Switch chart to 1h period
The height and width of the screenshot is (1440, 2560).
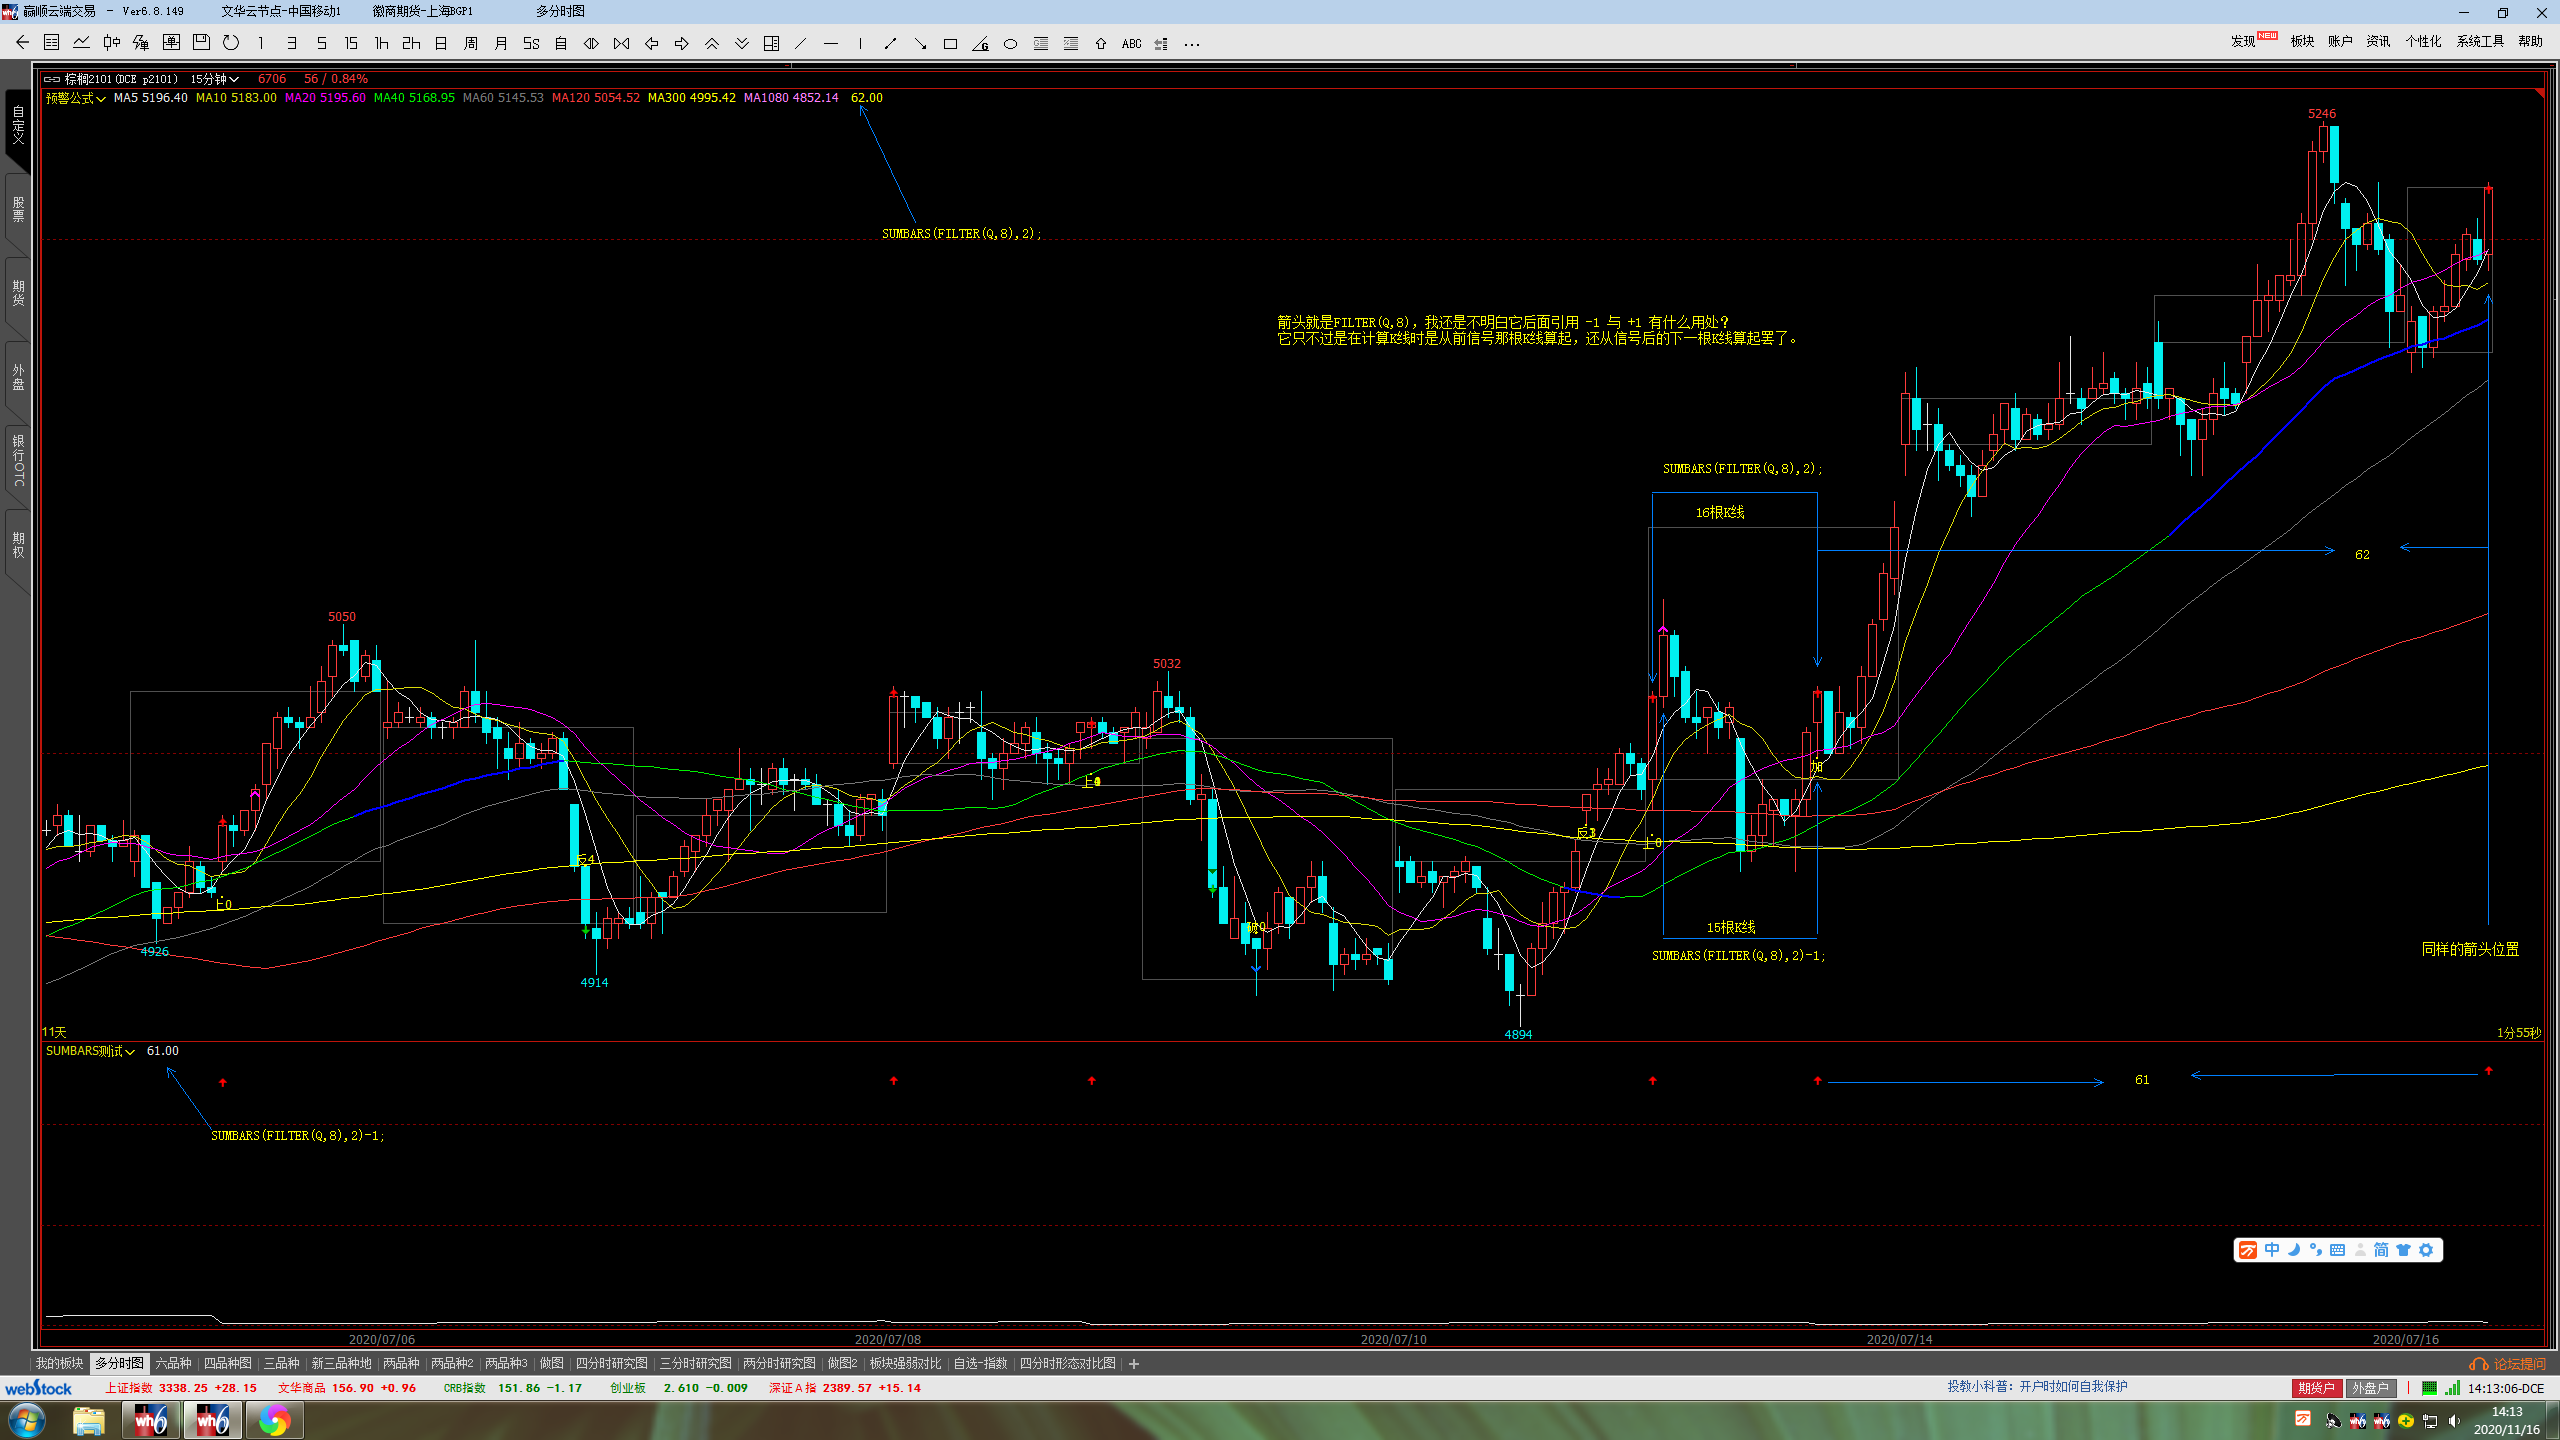tap(381, 44)
